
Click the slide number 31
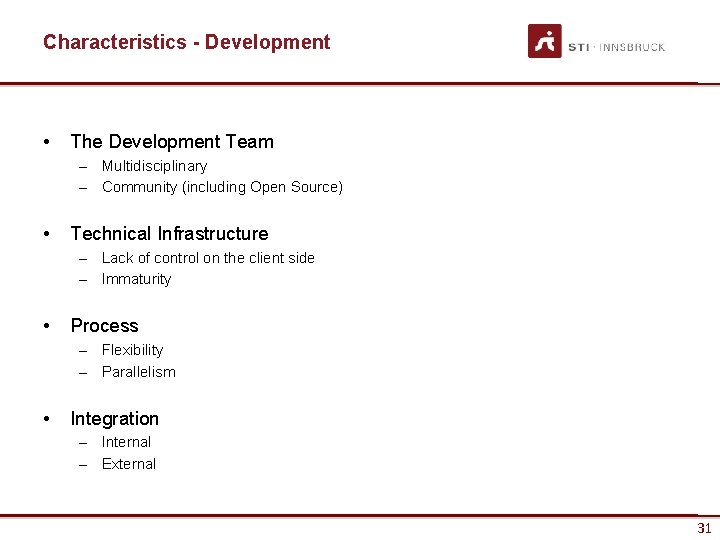(704, 528)
